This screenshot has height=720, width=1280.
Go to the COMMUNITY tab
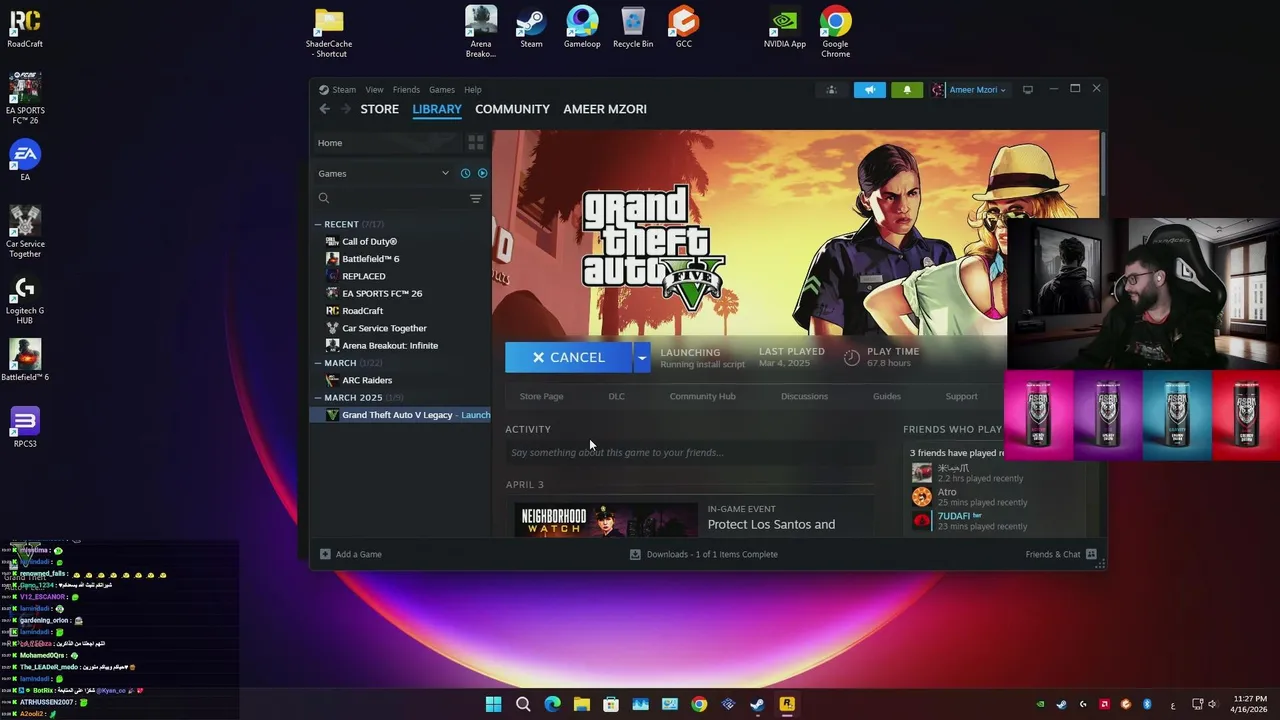click(x=512, y=109)
